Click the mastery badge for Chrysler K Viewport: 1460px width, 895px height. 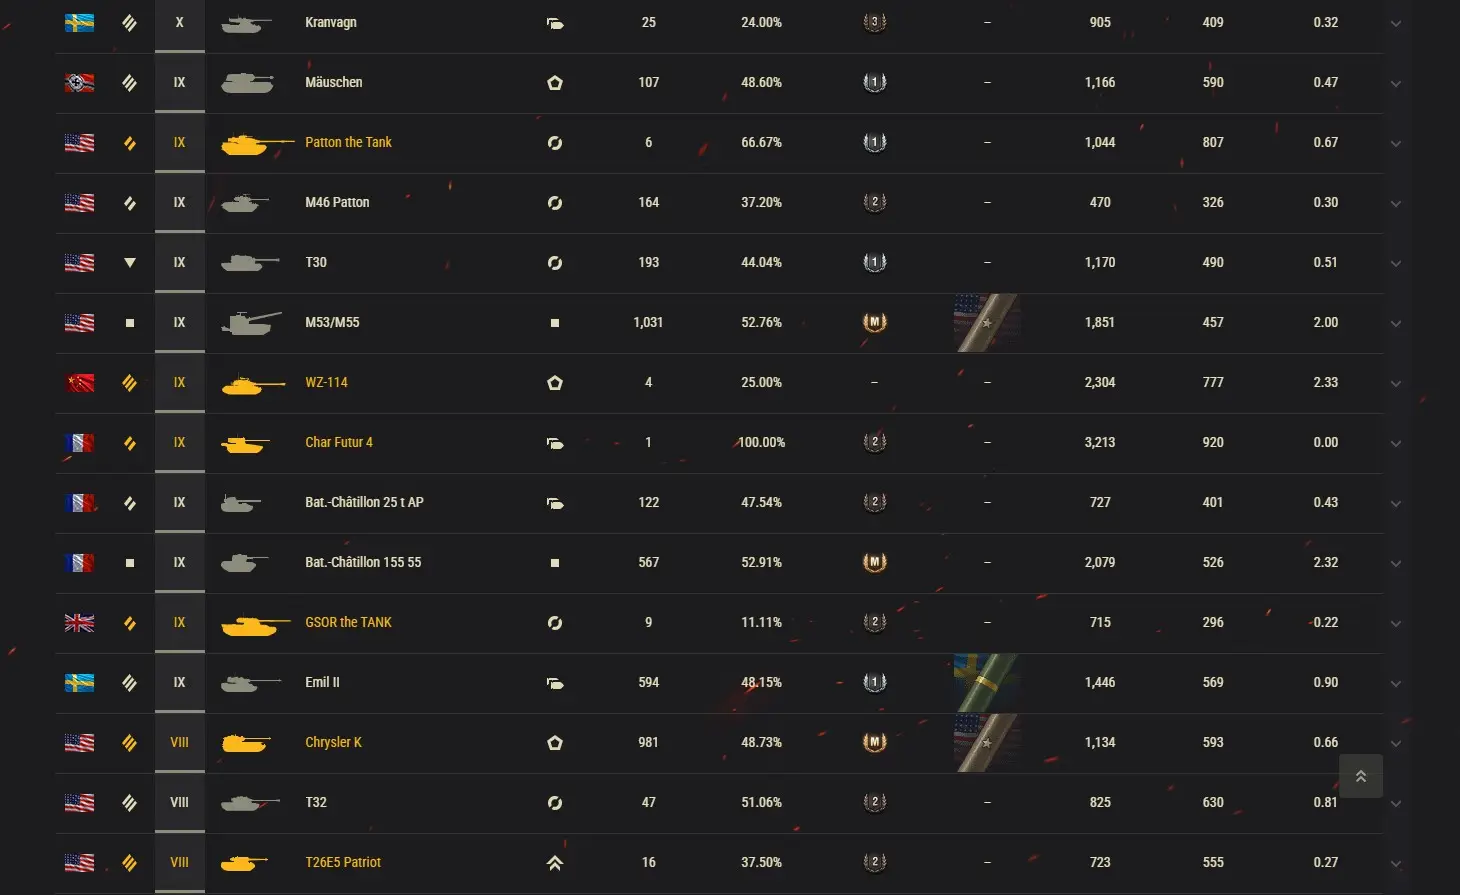875,742
